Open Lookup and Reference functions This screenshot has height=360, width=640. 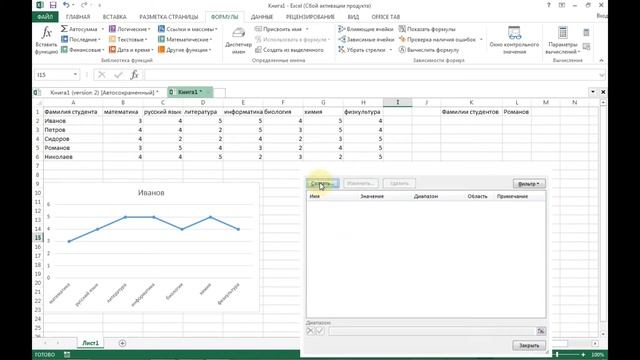click(188, 29)
